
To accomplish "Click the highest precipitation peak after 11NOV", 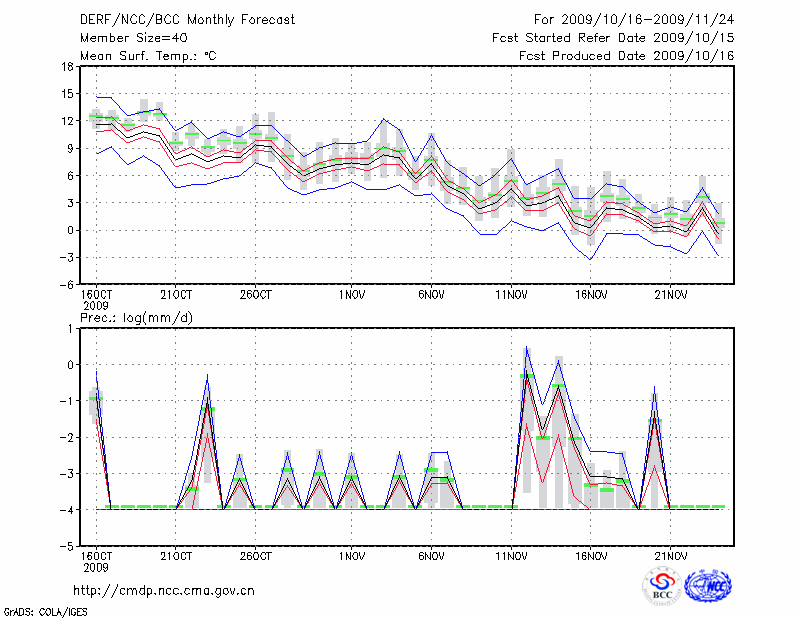I will tap(527, 348).
